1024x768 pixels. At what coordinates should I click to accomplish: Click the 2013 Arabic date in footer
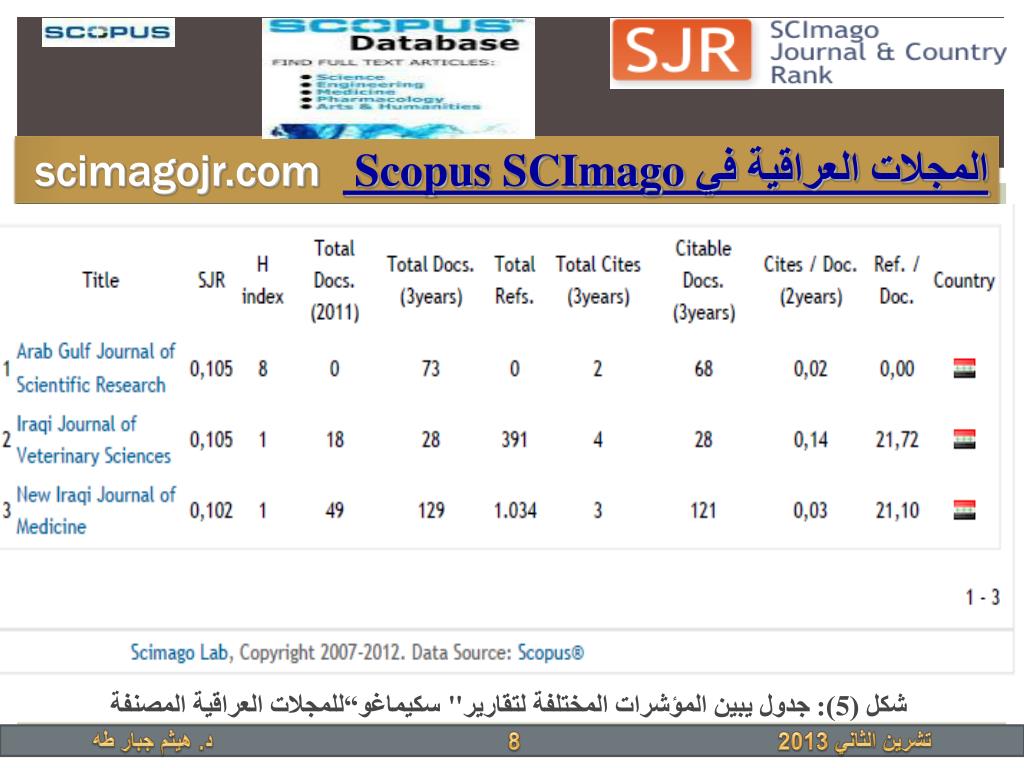point(854,742)
